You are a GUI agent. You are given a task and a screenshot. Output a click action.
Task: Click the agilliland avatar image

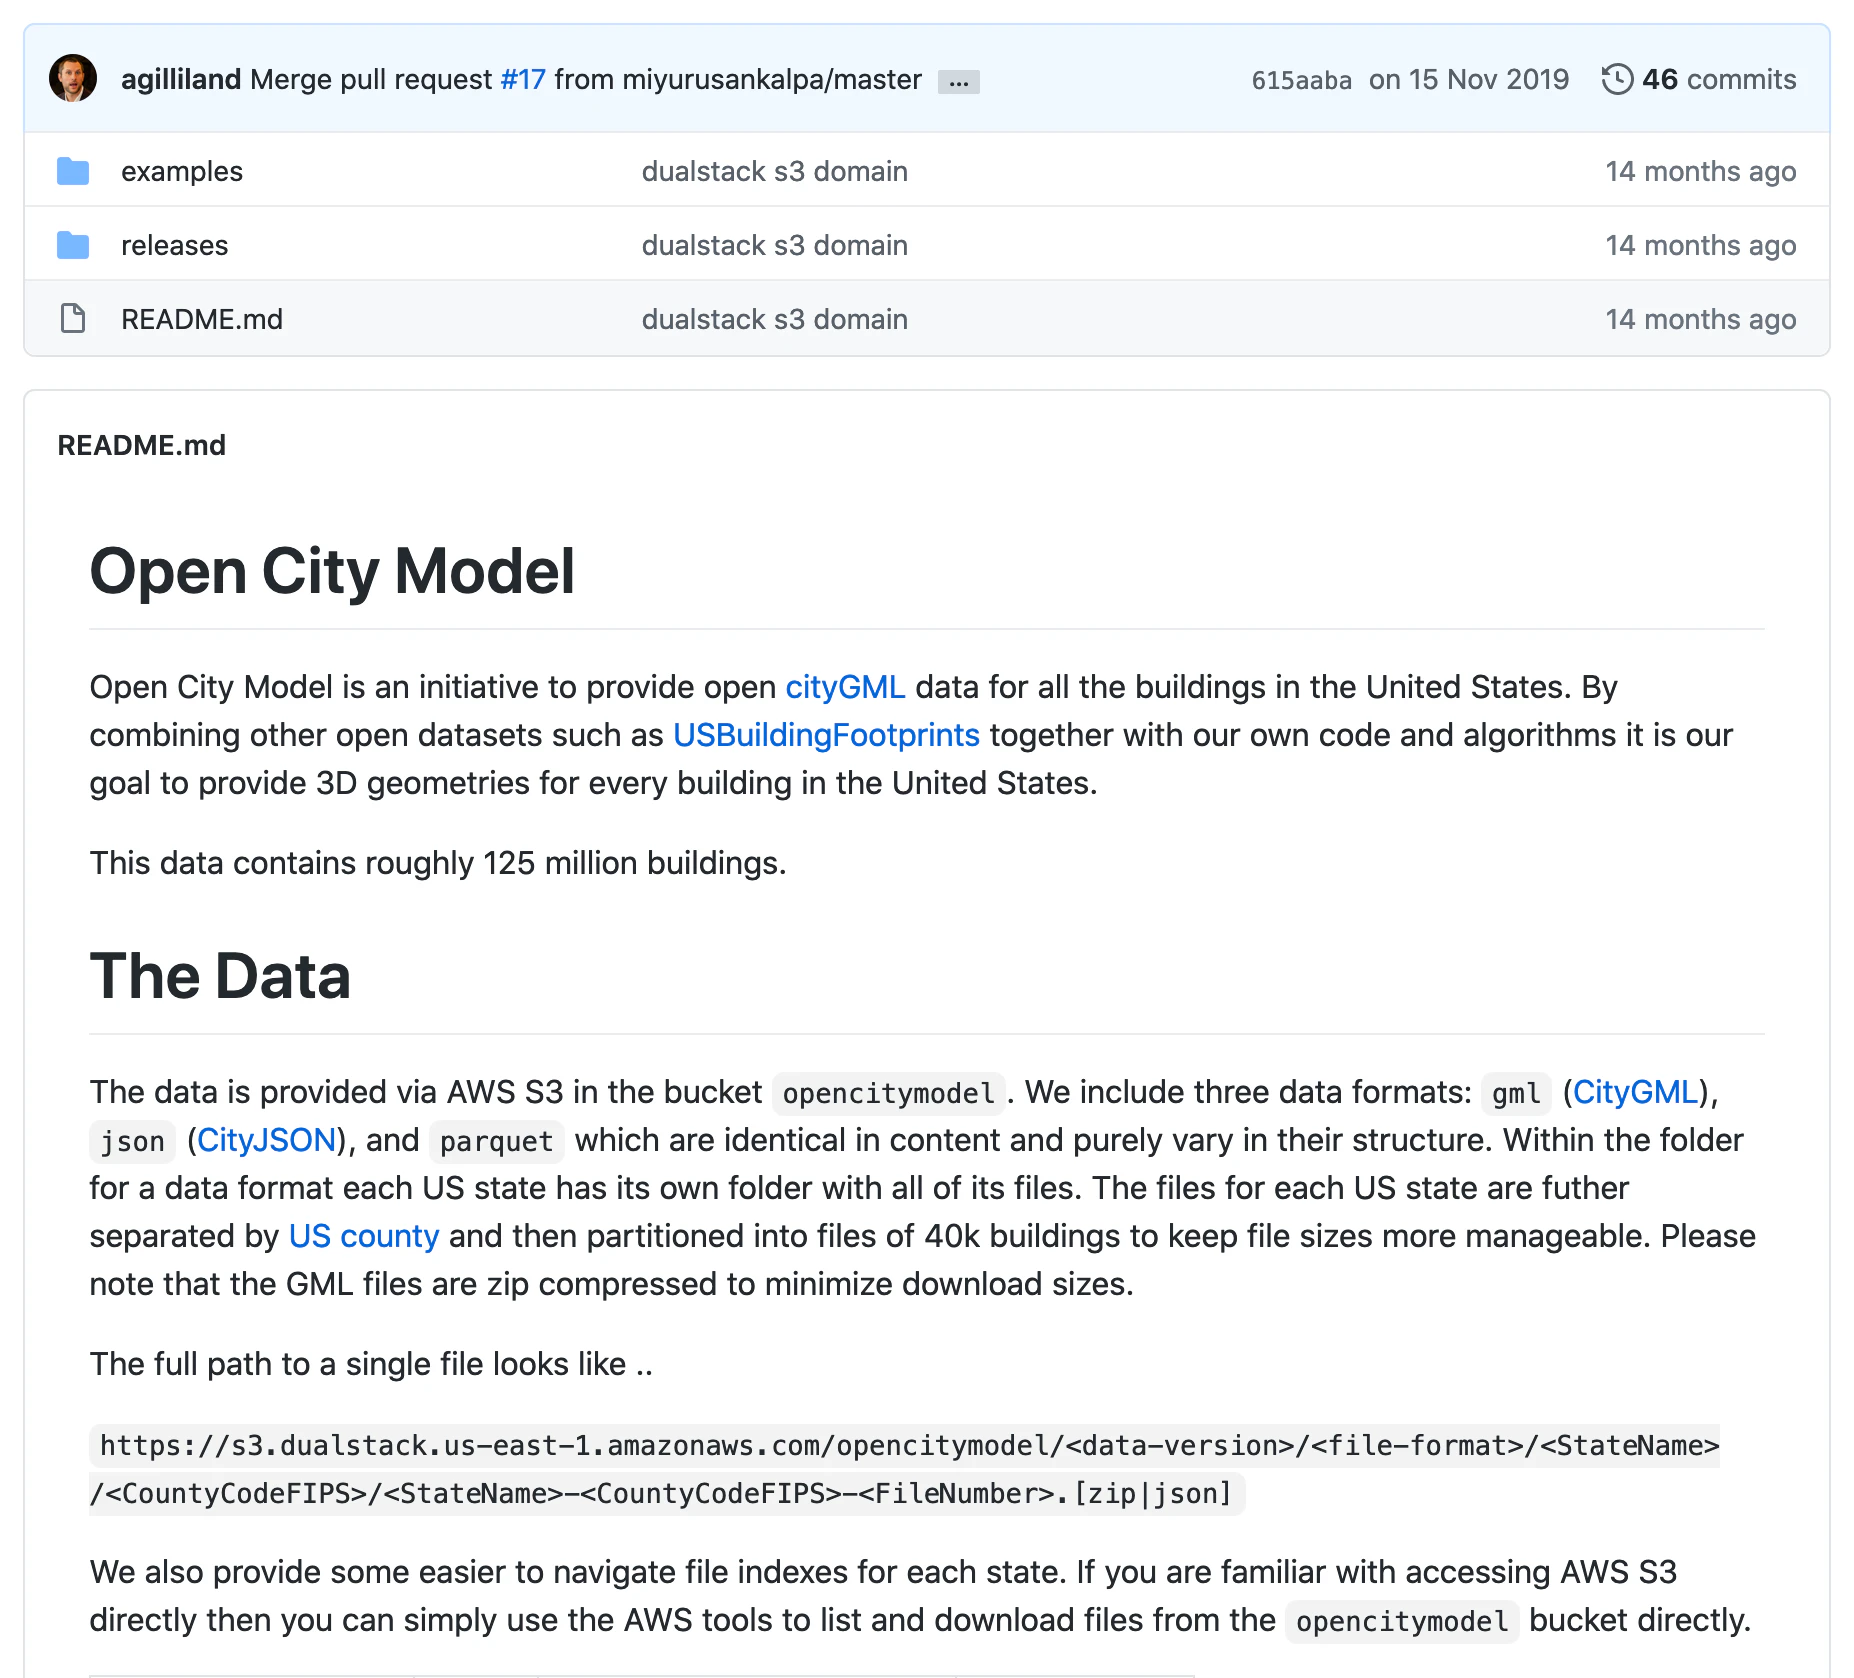pyautogui.click(x=73, y=79)
